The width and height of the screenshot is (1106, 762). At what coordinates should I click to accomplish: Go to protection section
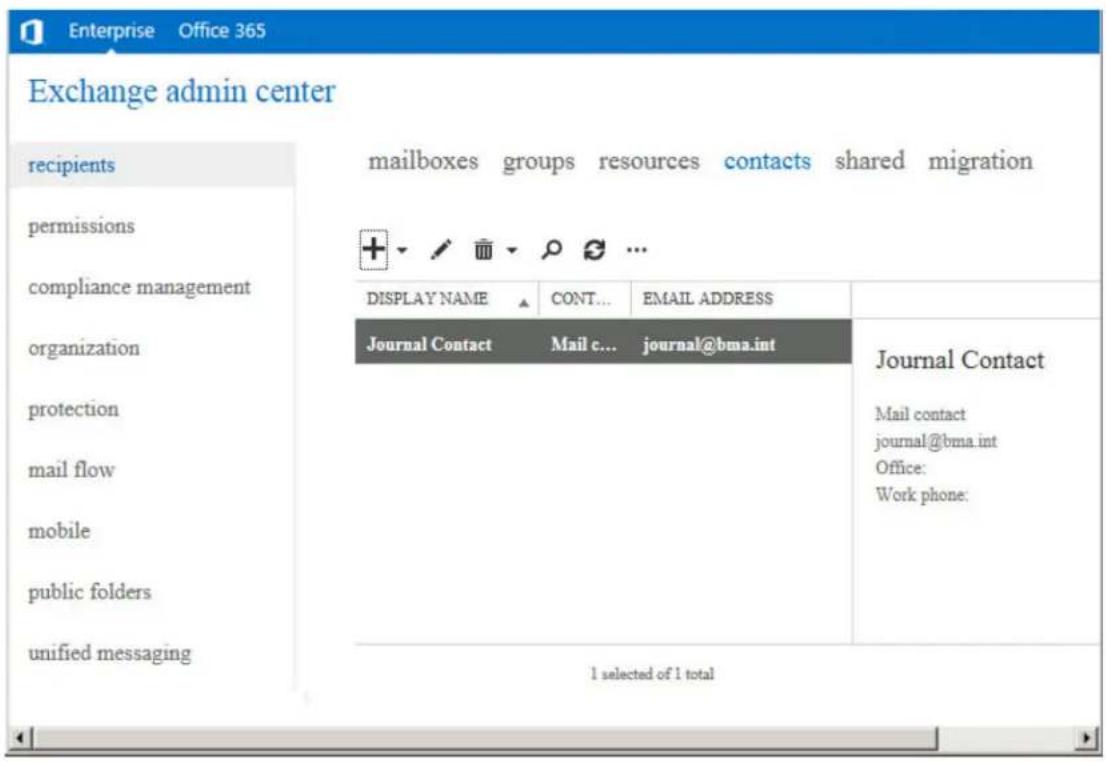73,409
